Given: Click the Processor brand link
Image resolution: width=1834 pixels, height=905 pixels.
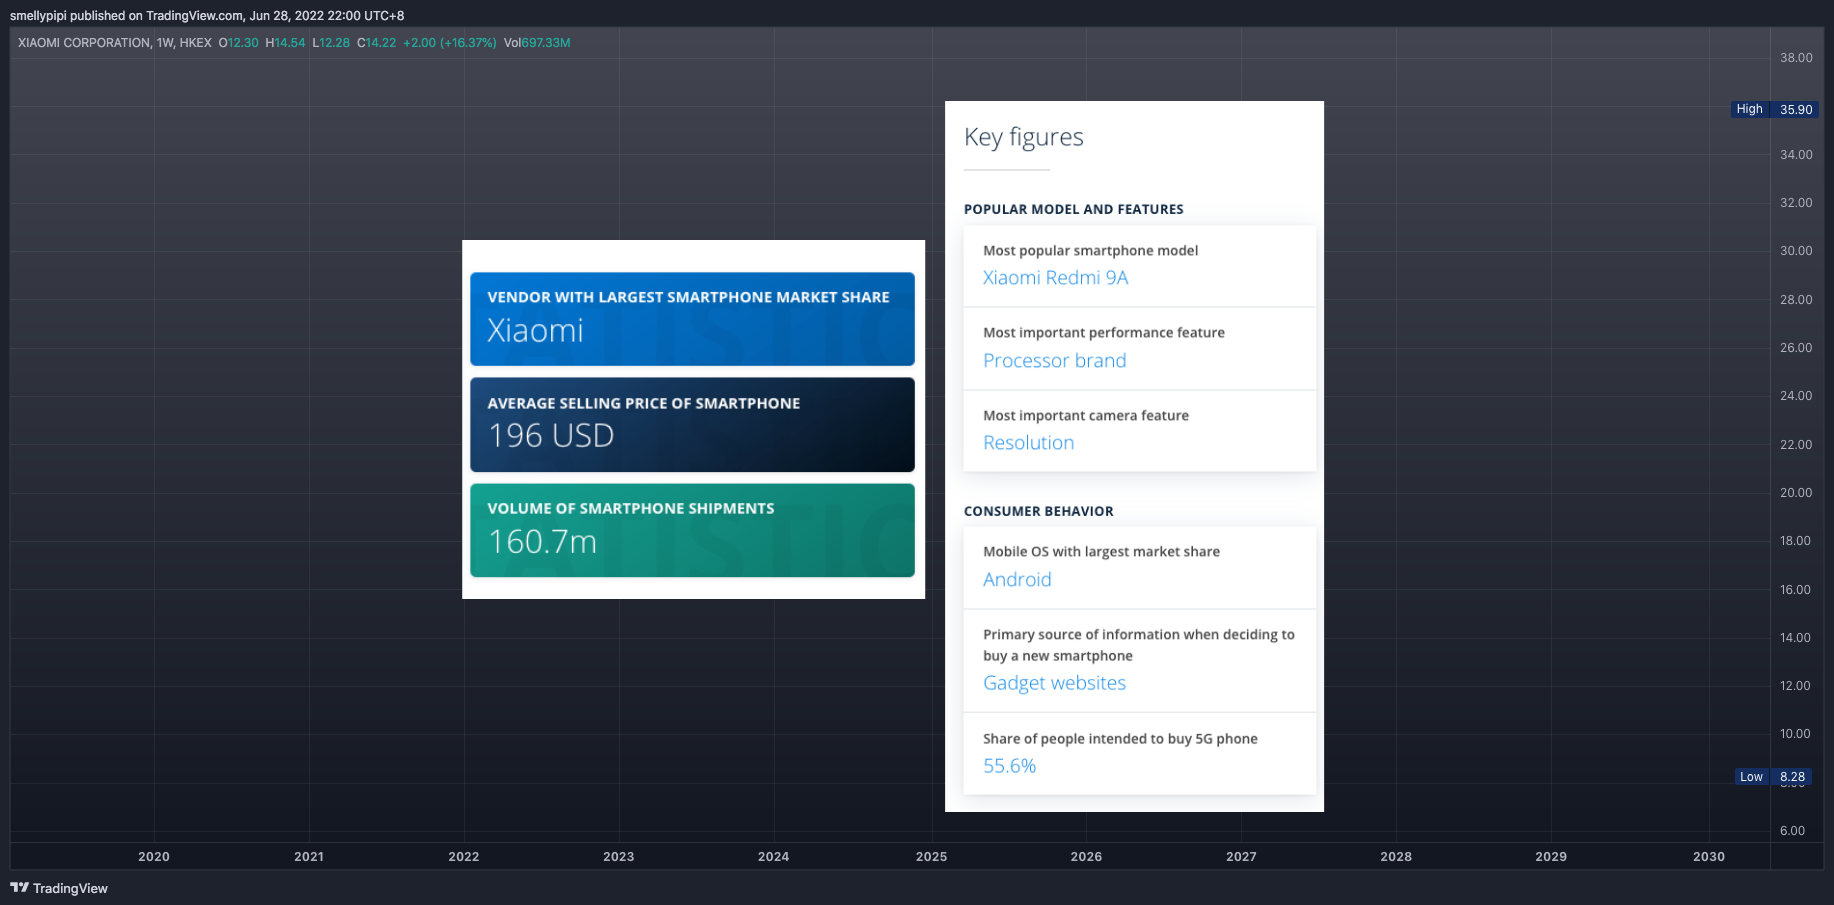Looking at the screenshot, I should 1054,360.
